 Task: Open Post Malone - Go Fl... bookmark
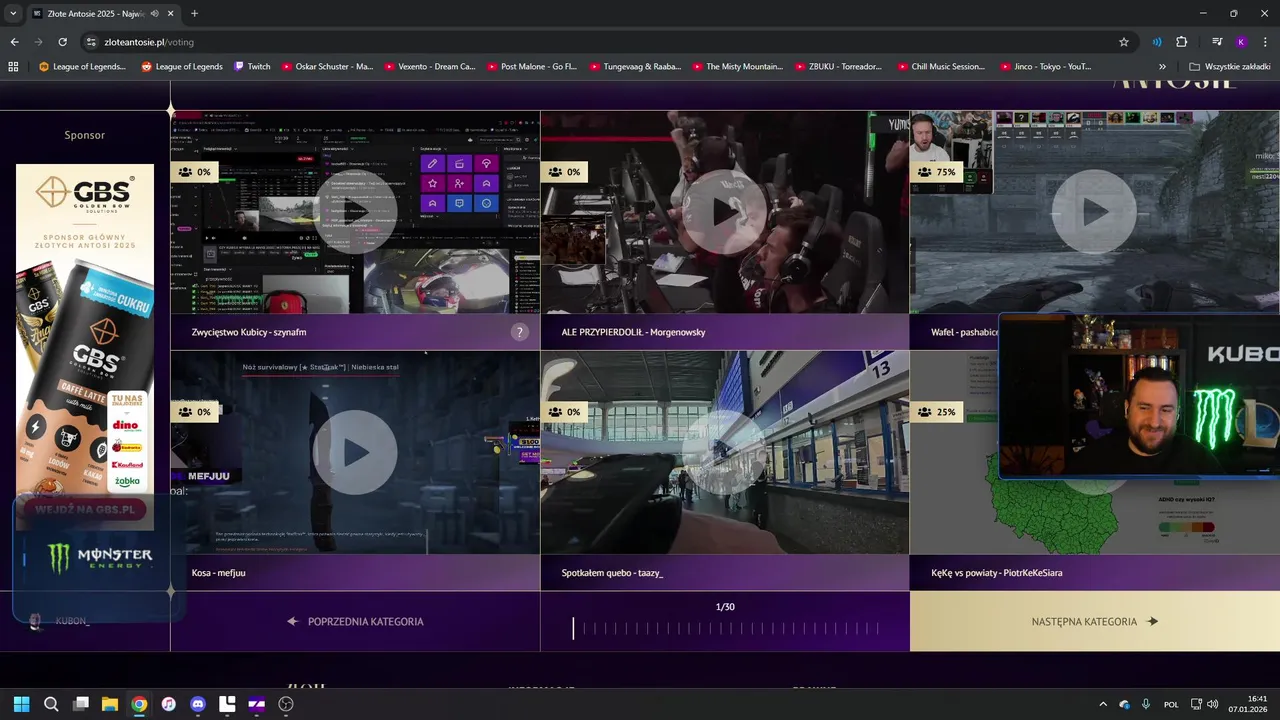532,67
